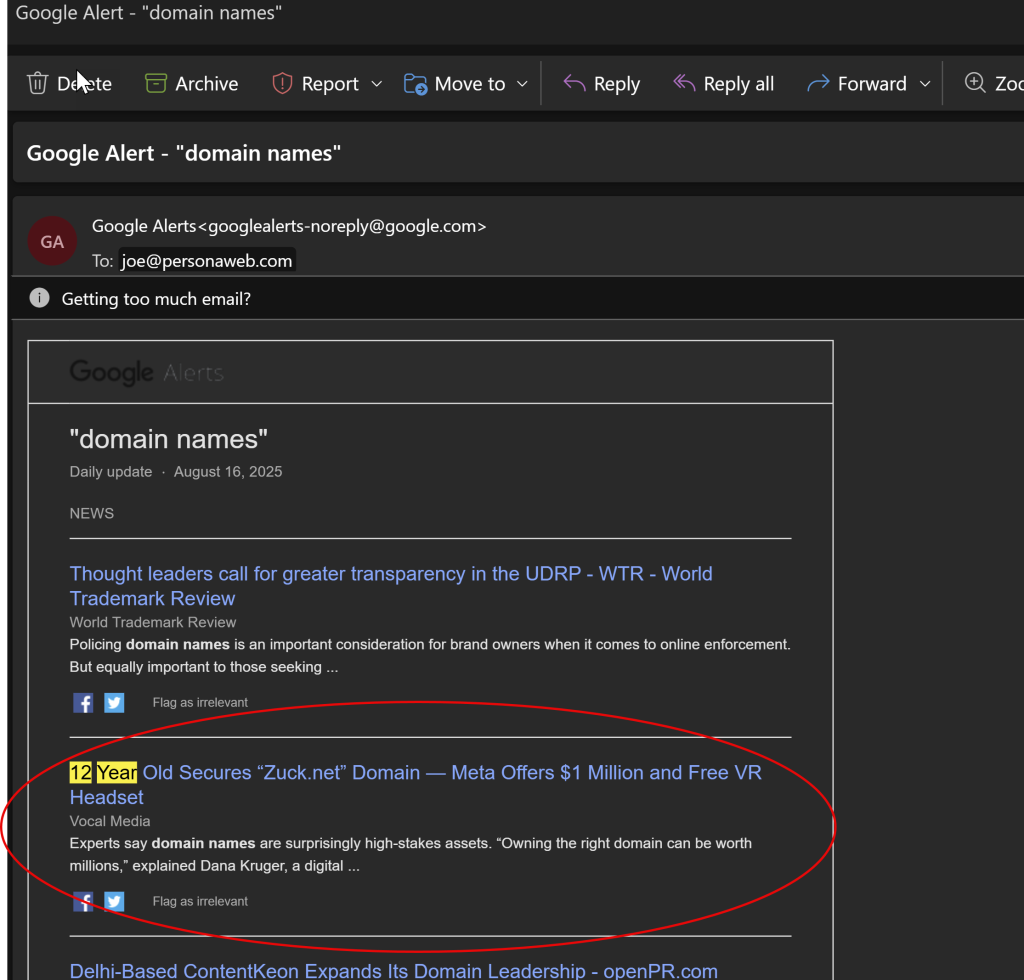Click the Delete trash icon
Image resolution: width=1024 pixels, height=980 pixels.
tap(37, 84)
